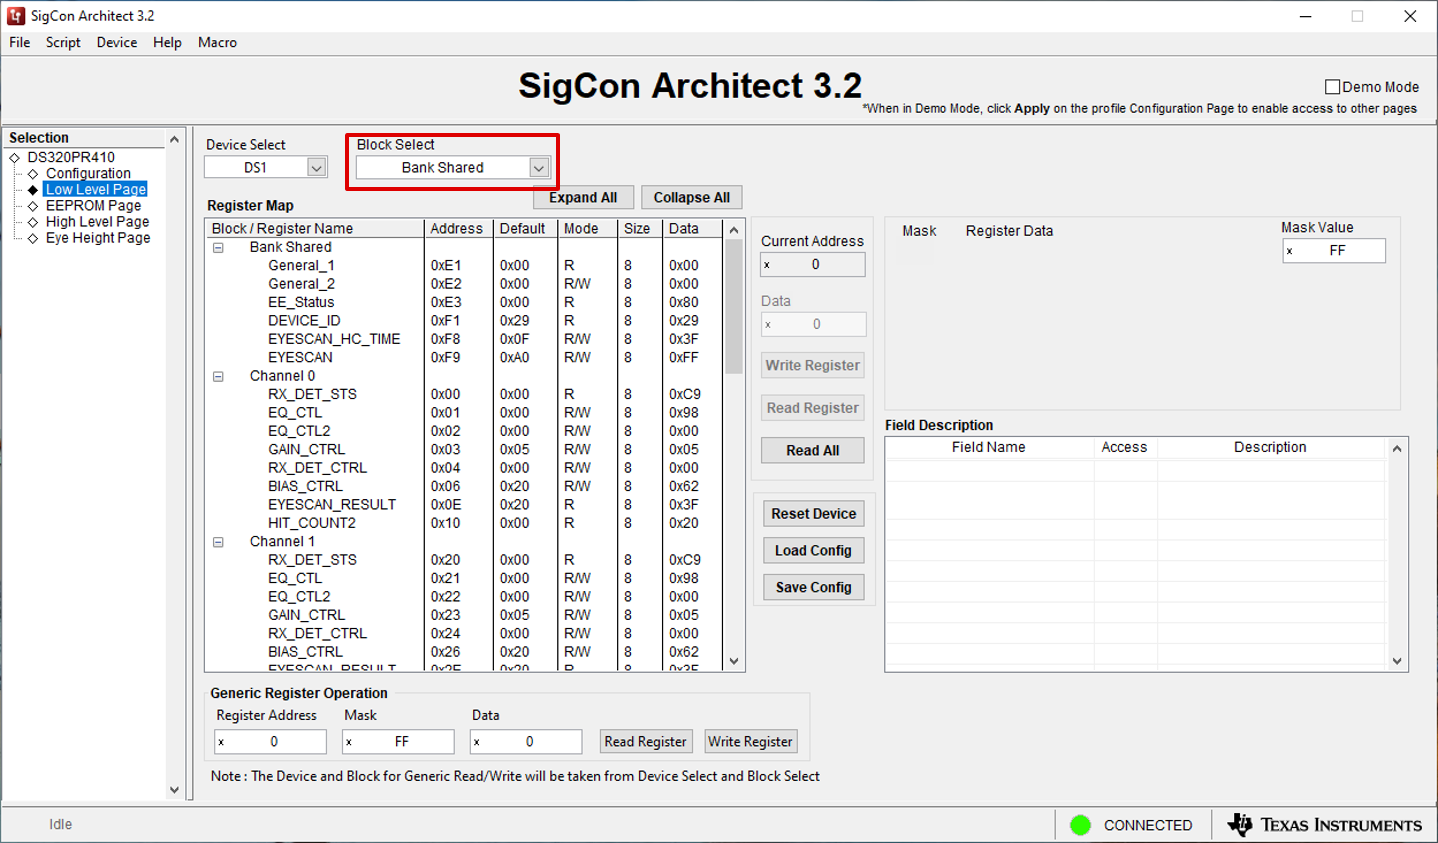Click the Read All button

pyautogui.click(x=812, y=450)
